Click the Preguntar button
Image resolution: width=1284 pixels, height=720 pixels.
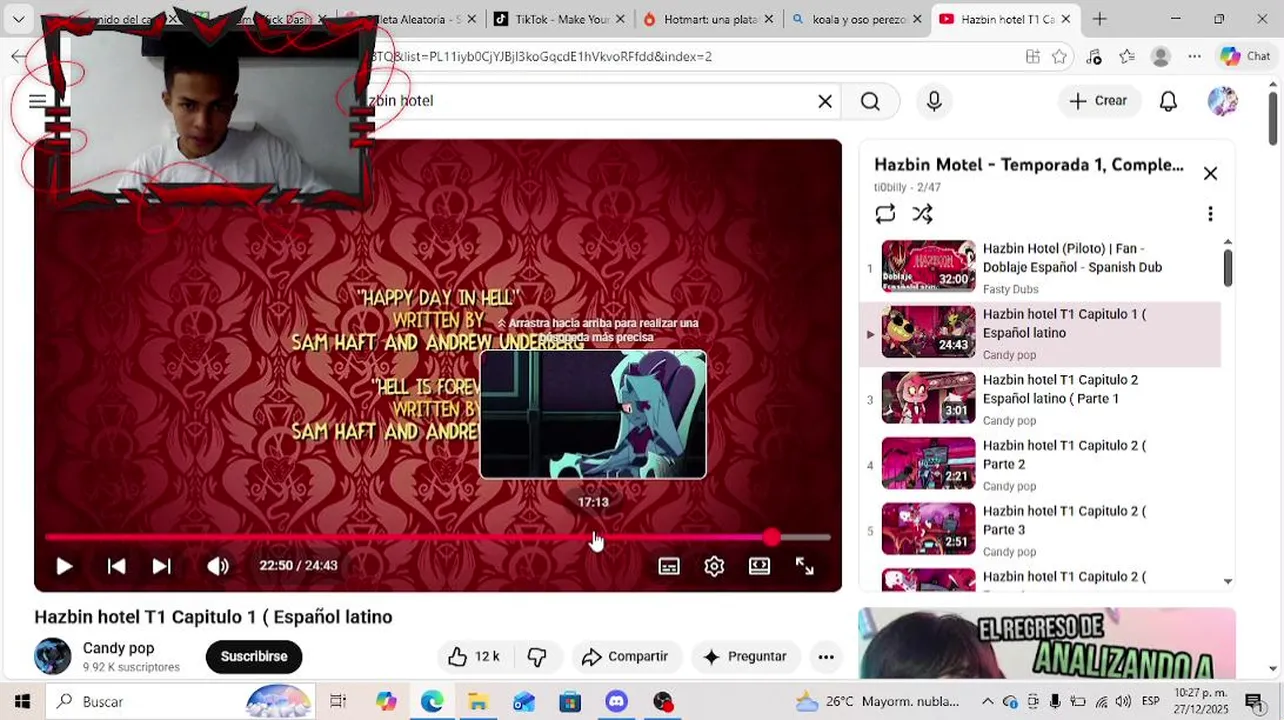tap(745, 657)
